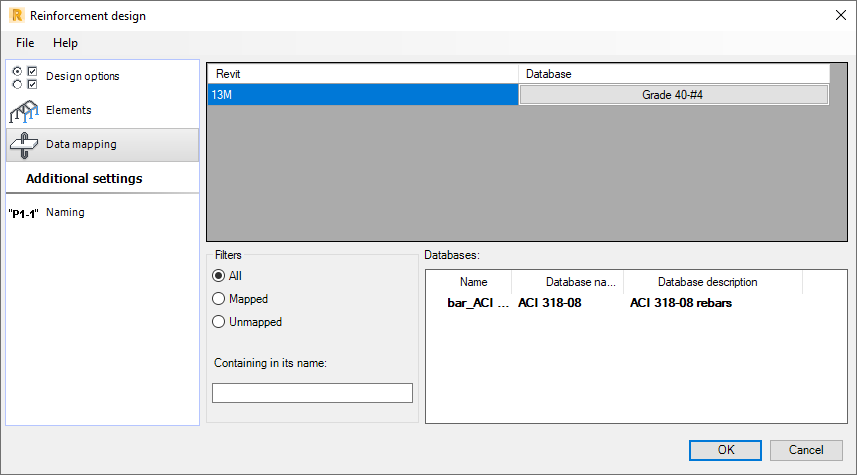Image resolution: width=857 pixels, height=475 pixels.
Task: Open the Help menu
Action: pos(65,43)
